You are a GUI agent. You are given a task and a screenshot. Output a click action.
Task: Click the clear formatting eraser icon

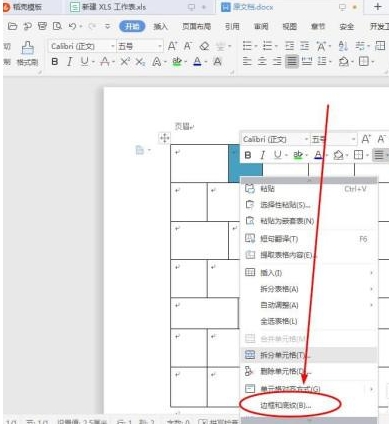tap(204, 46)
